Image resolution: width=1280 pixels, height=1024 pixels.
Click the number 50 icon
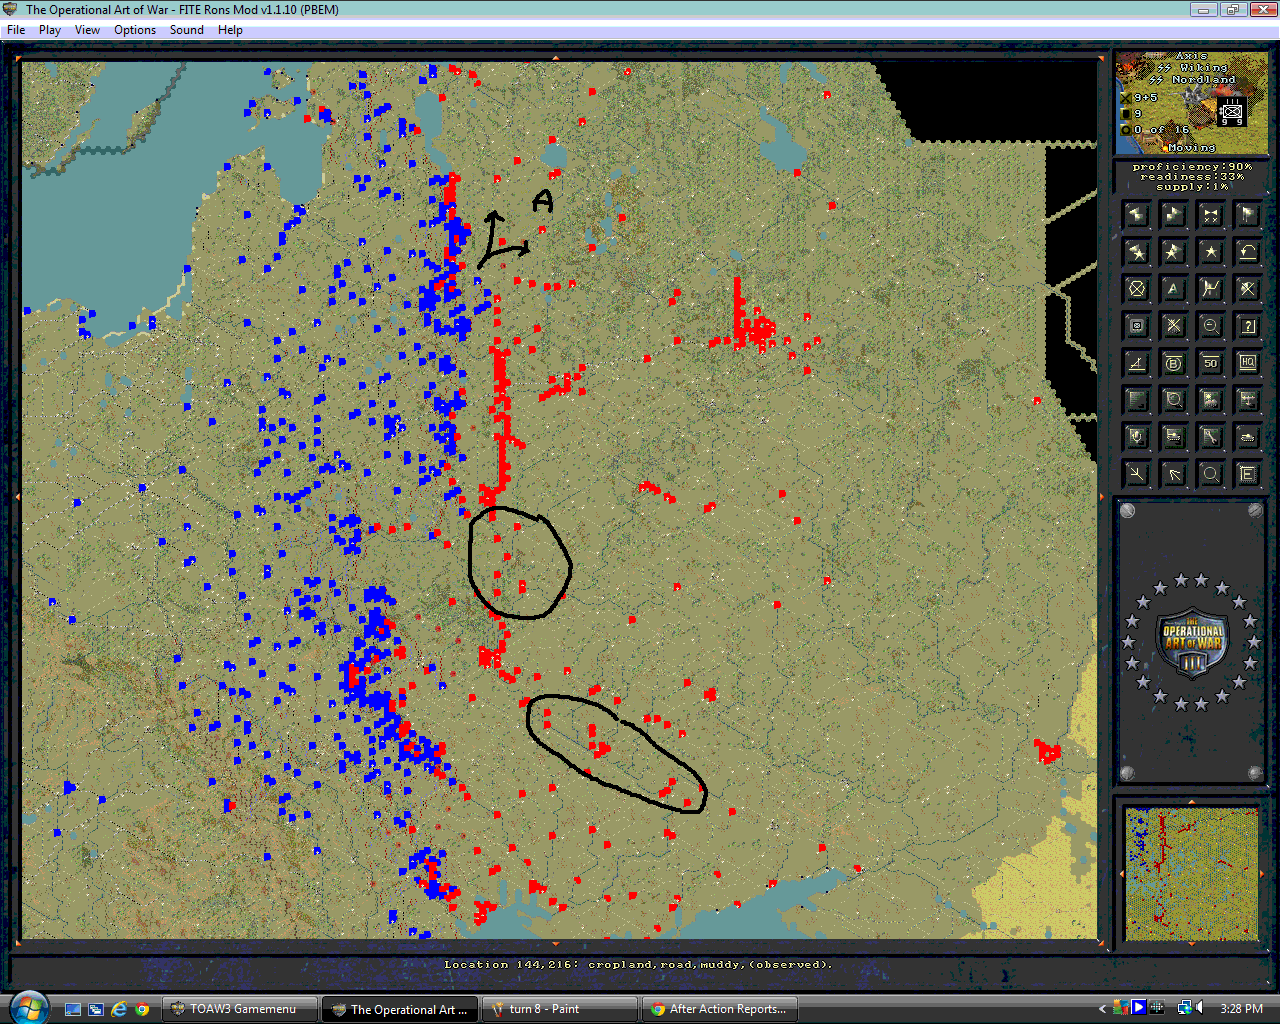point(1211,363)
